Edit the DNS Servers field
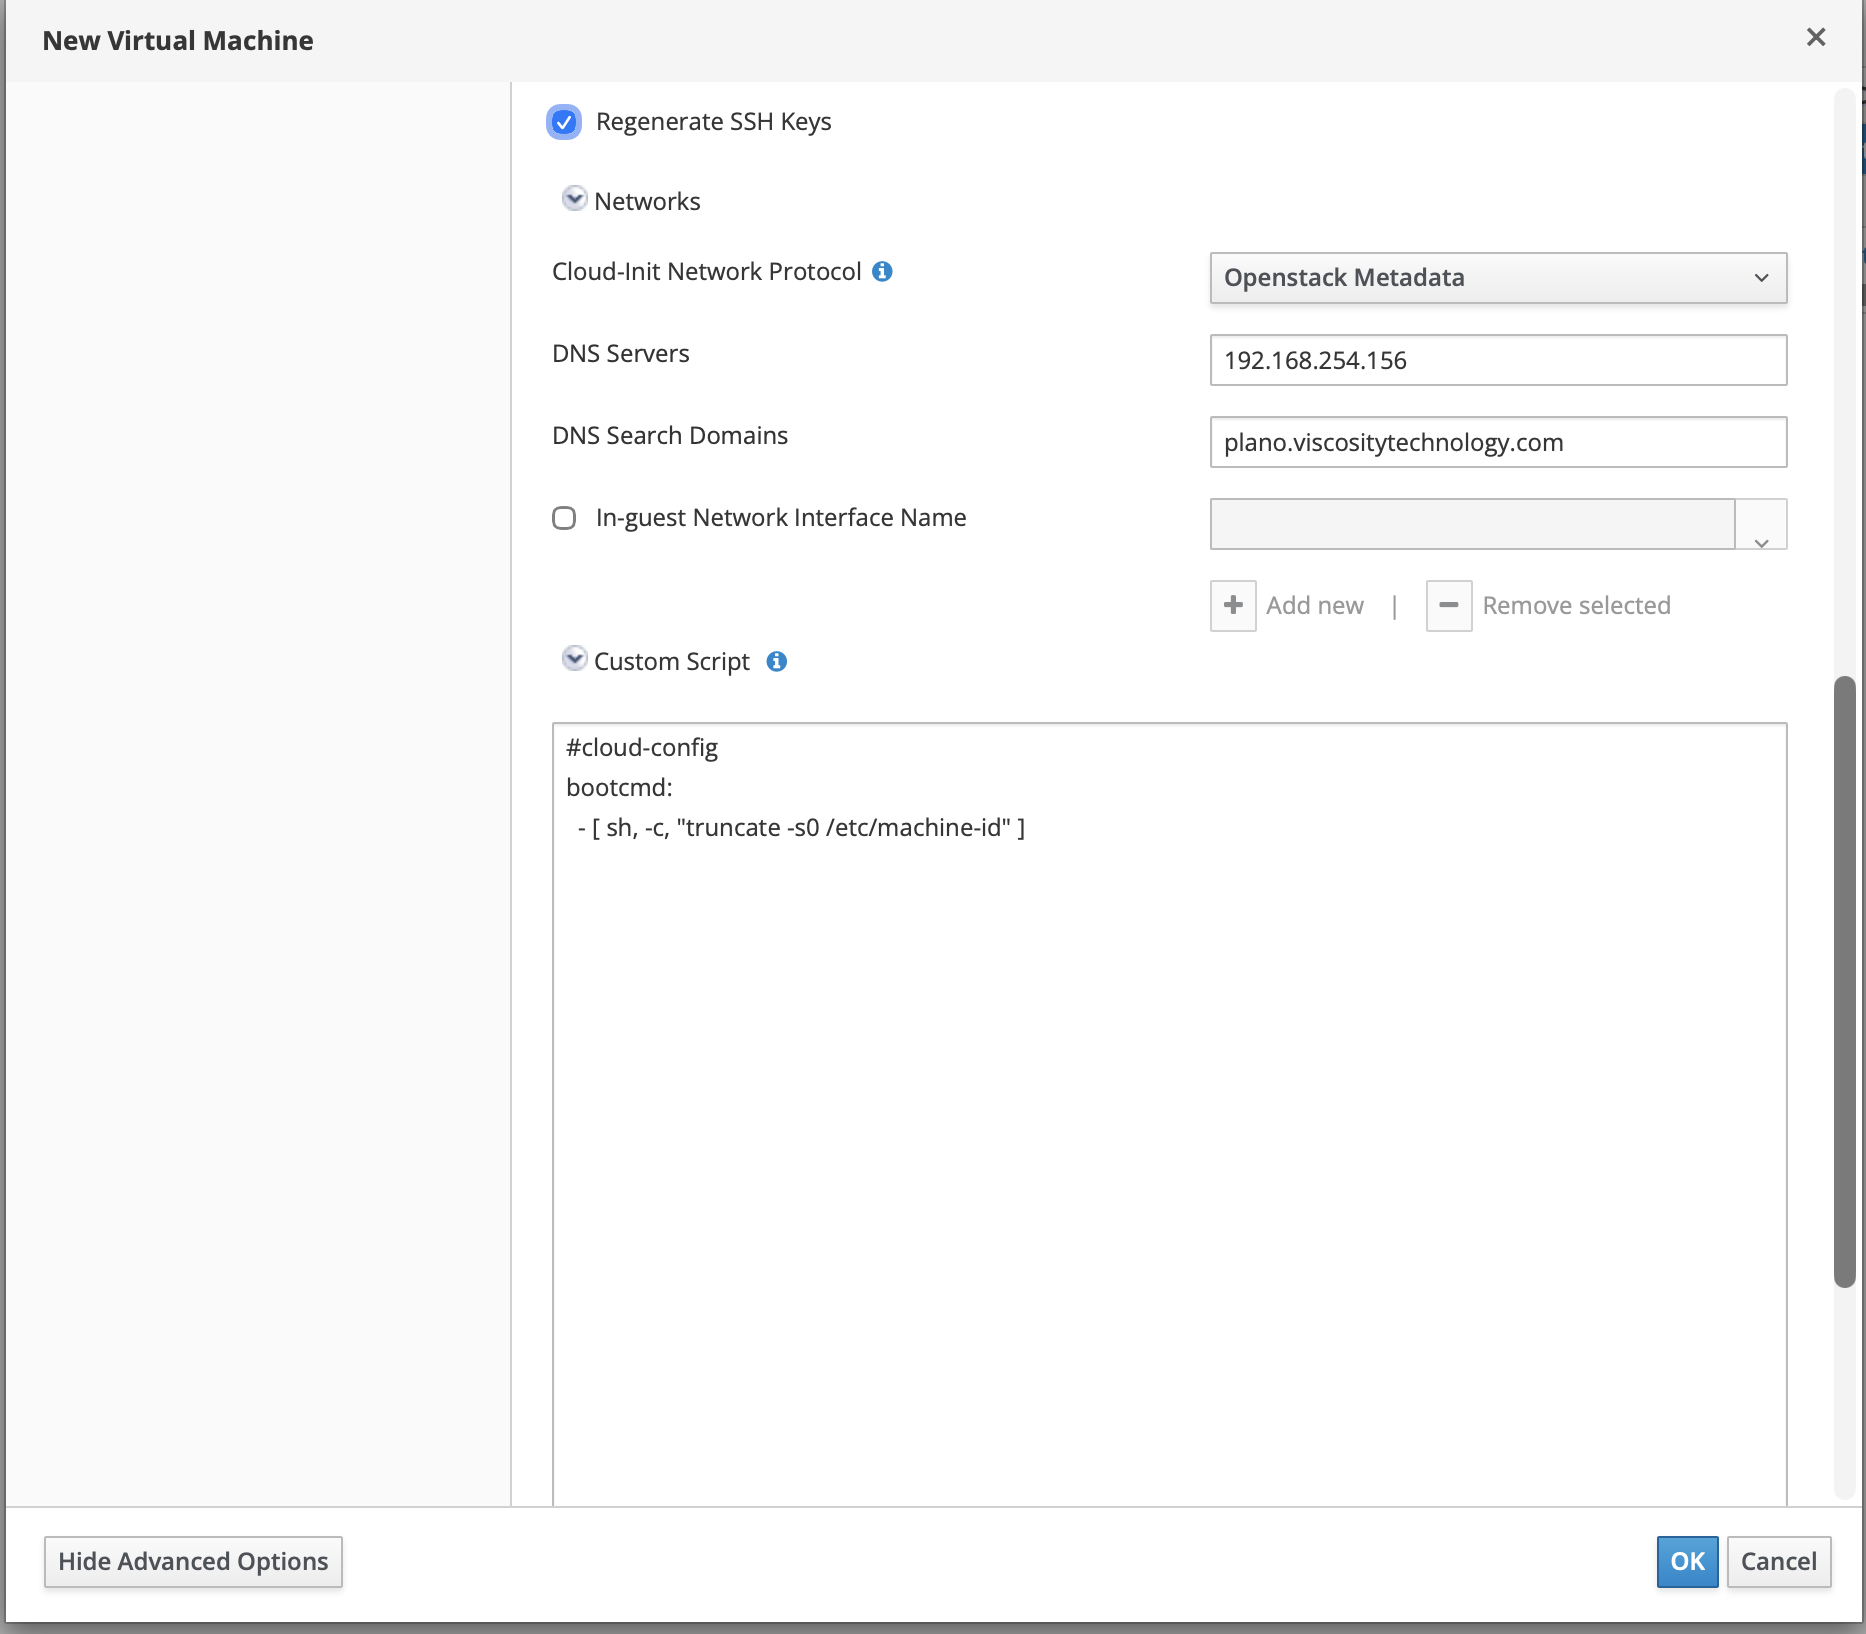The image size is (1866, 1634). 1498,360
